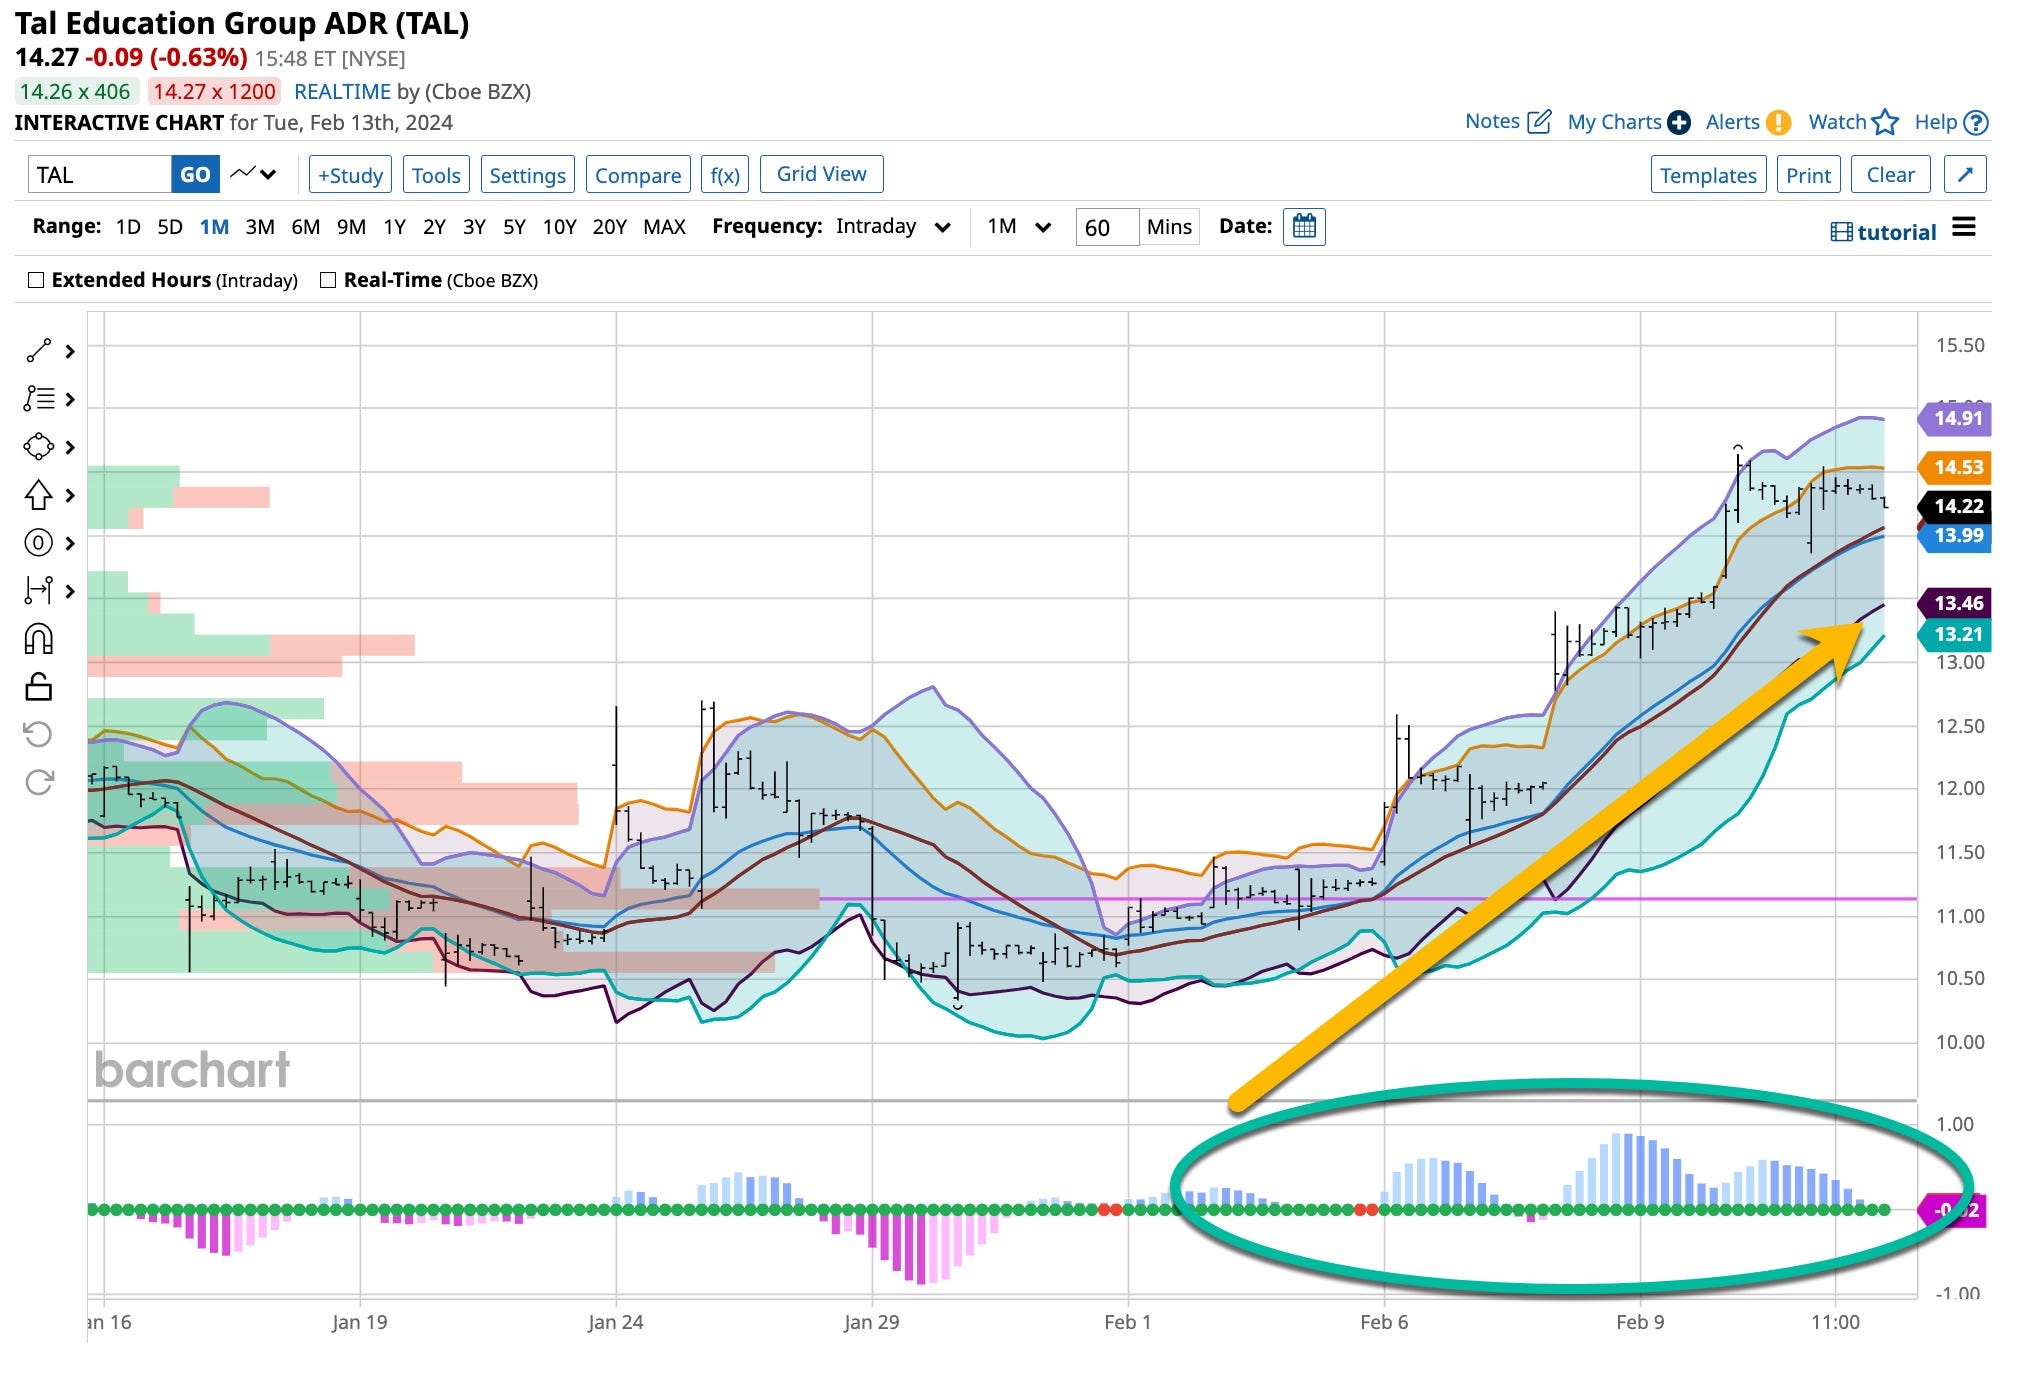Select the up arrow marker tool
Image resolution: width=2030 pixels, height=1400 pixels.
(38, 495)
